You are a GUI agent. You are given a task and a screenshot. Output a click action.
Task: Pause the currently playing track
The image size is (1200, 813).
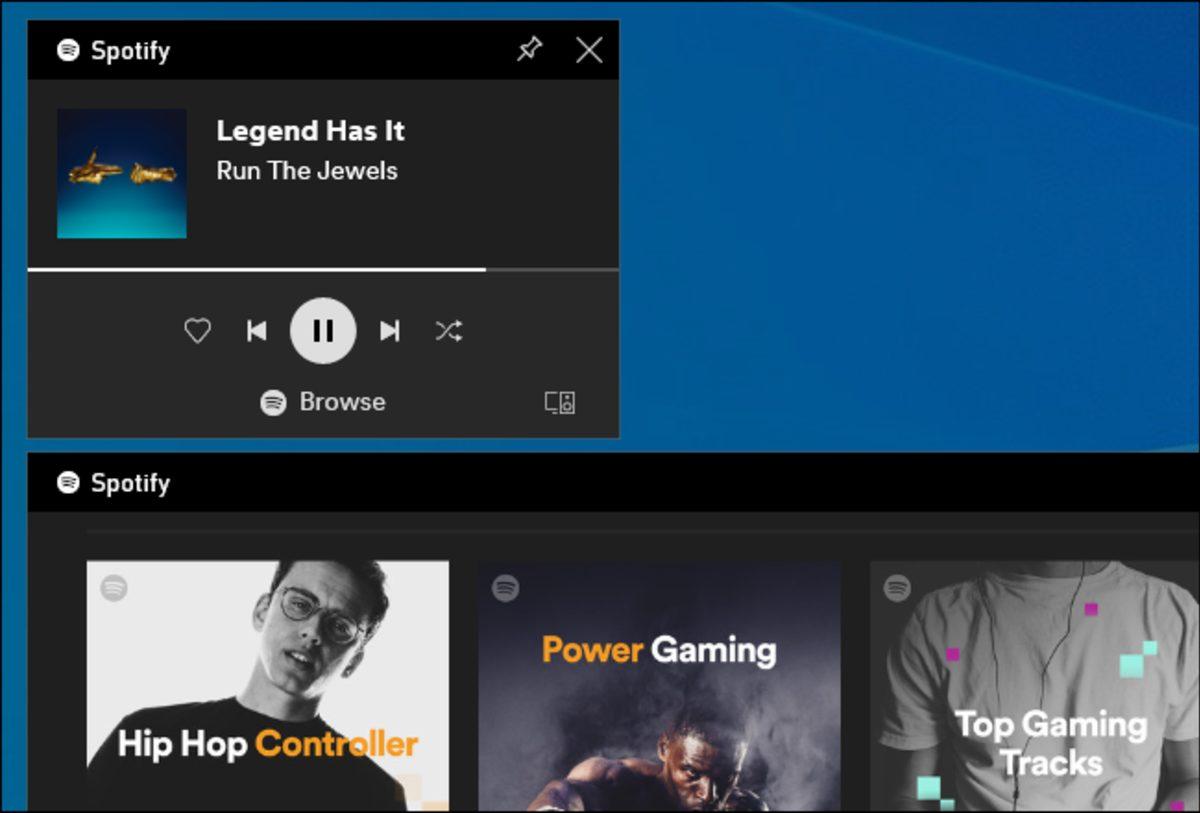tap(323, 331)
